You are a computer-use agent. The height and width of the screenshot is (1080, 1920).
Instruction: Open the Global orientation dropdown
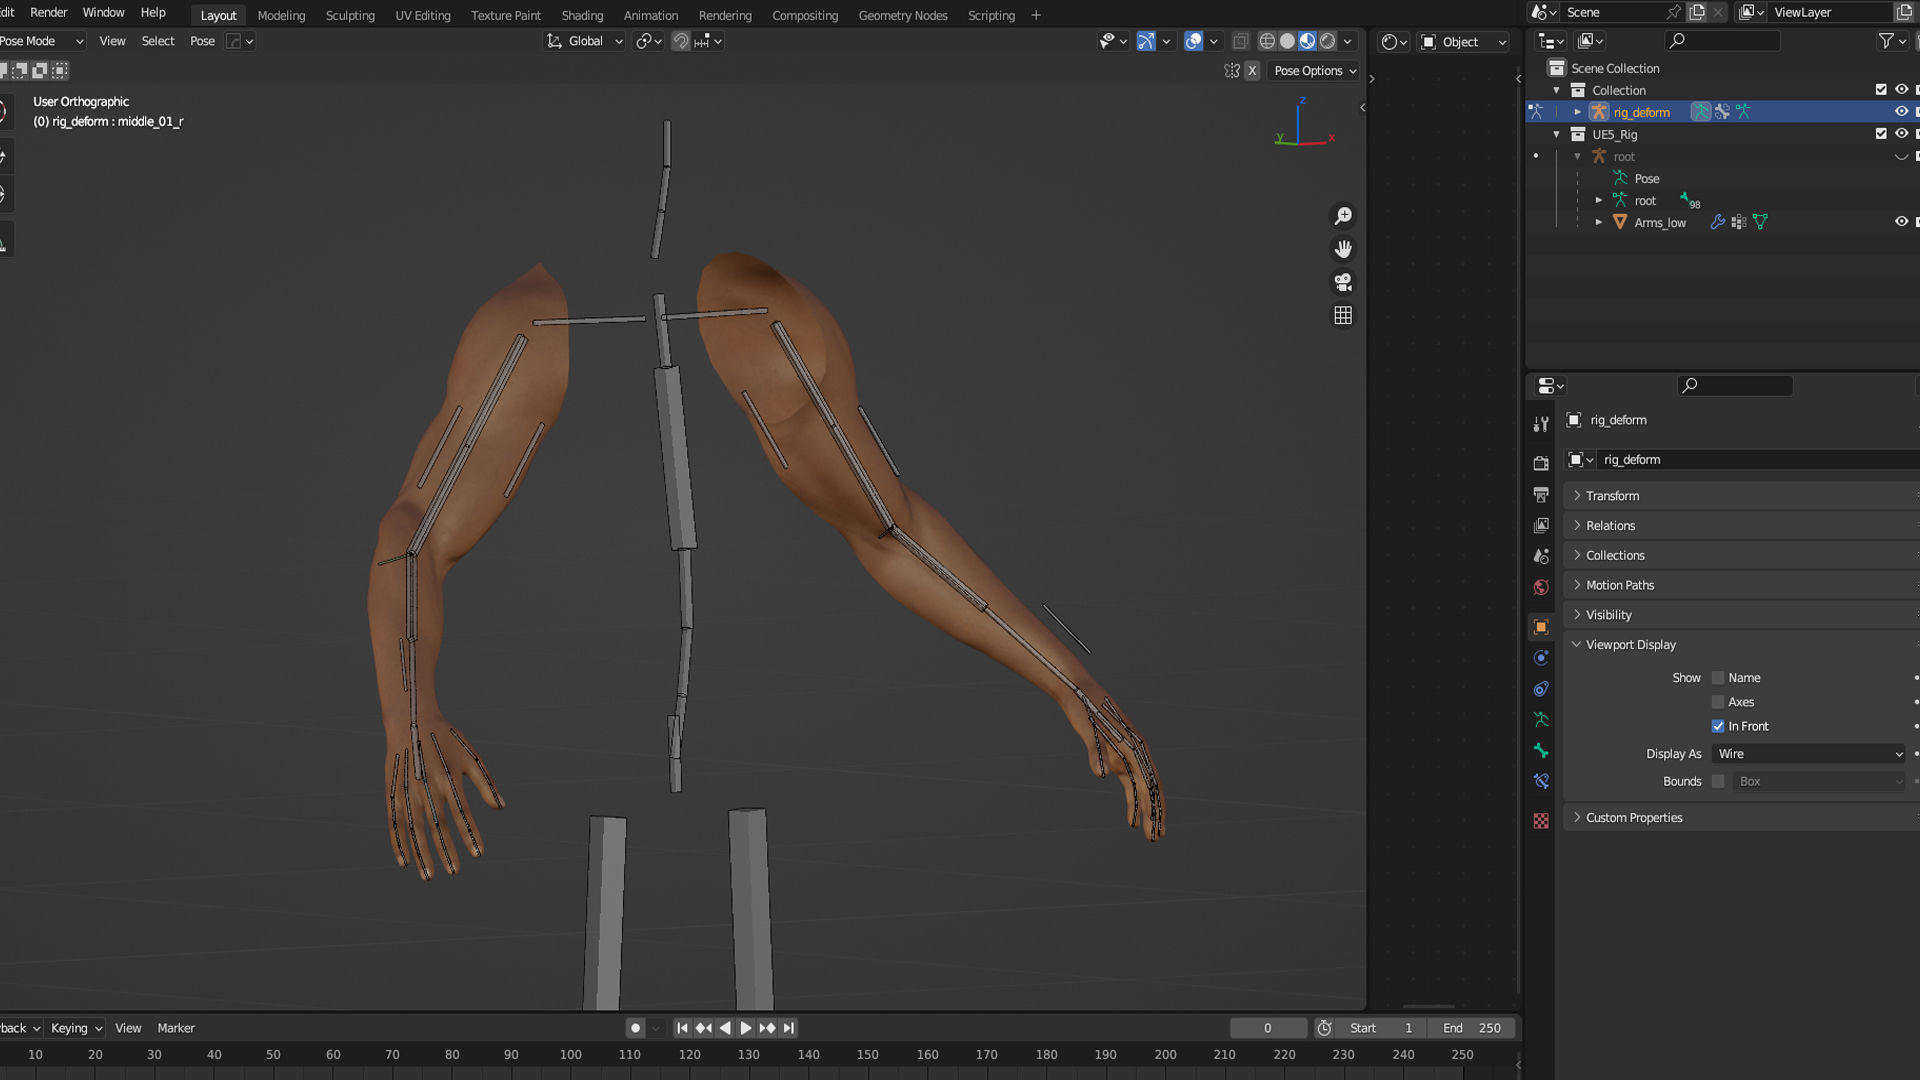coord(585,41)
